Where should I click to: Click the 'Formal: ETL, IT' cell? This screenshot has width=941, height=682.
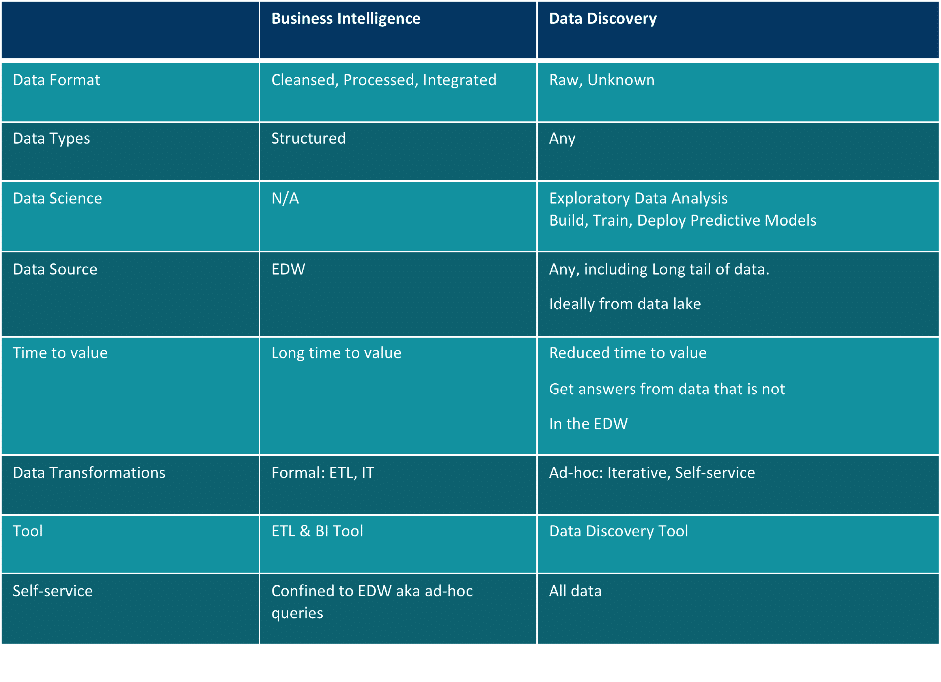click(322, 472)
